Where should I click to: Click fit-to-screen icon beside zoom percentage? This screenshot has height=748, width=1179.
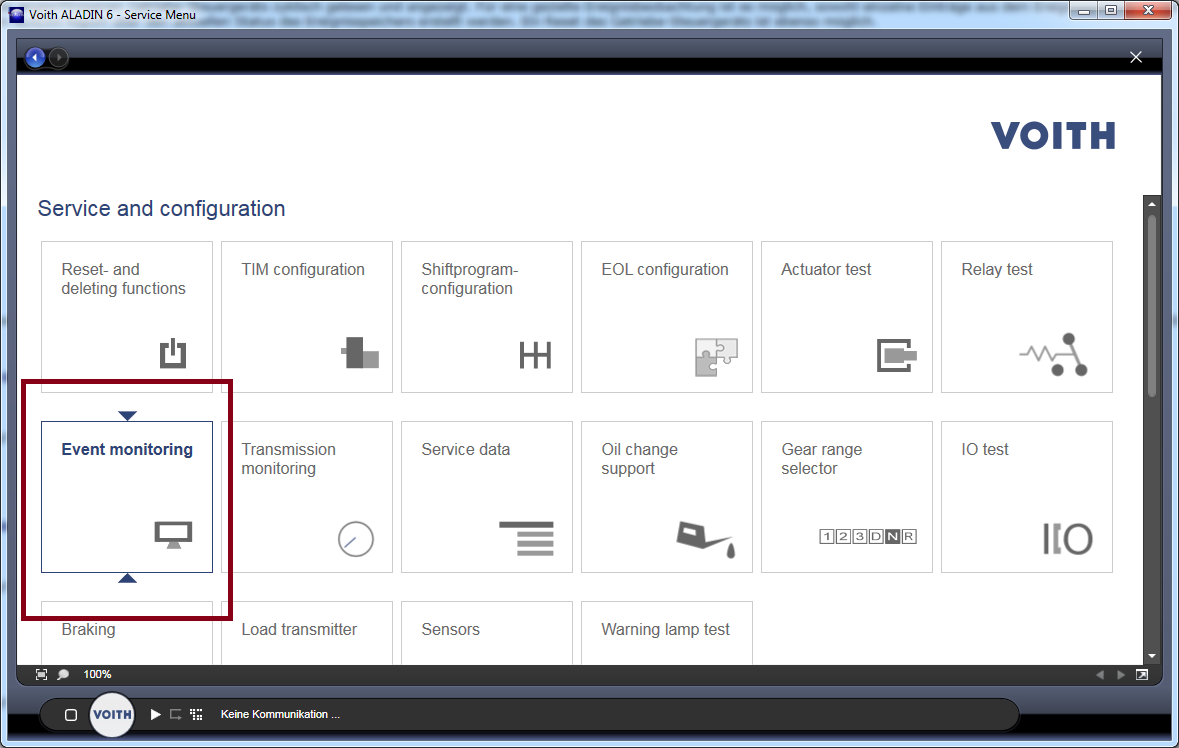41,674
